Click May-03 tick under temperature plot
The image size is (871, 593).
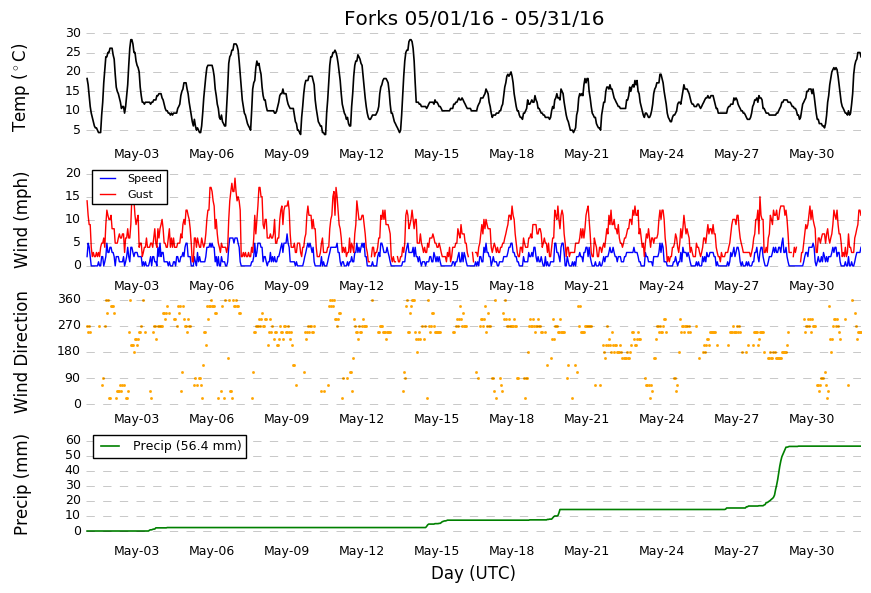coord(136,154)
